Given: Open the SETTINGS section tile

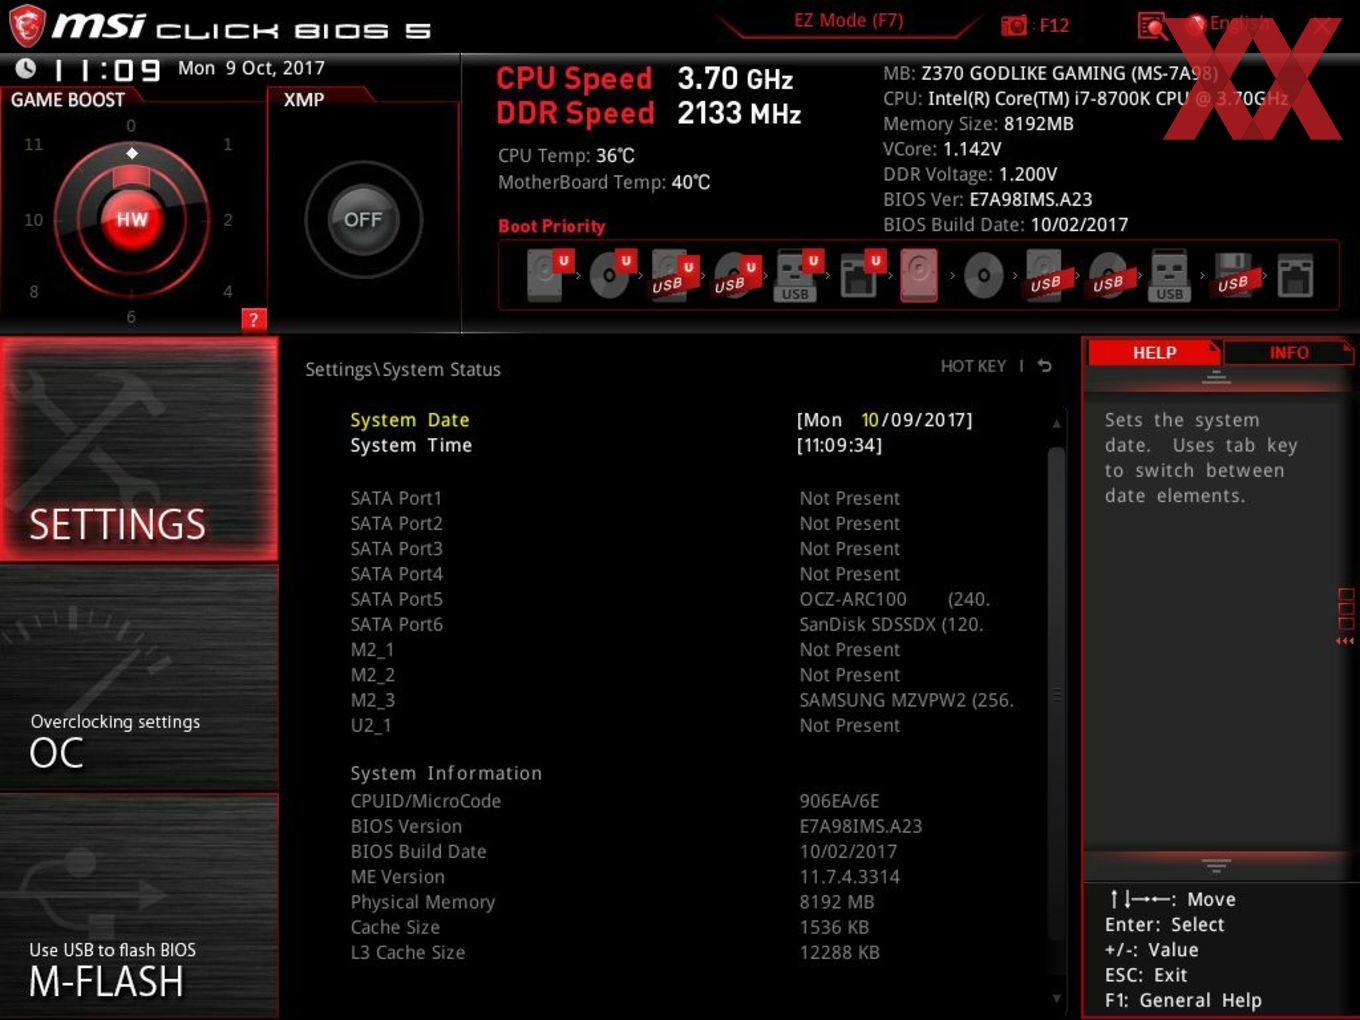Looking at the screenshot, I should tap(139, 449).
